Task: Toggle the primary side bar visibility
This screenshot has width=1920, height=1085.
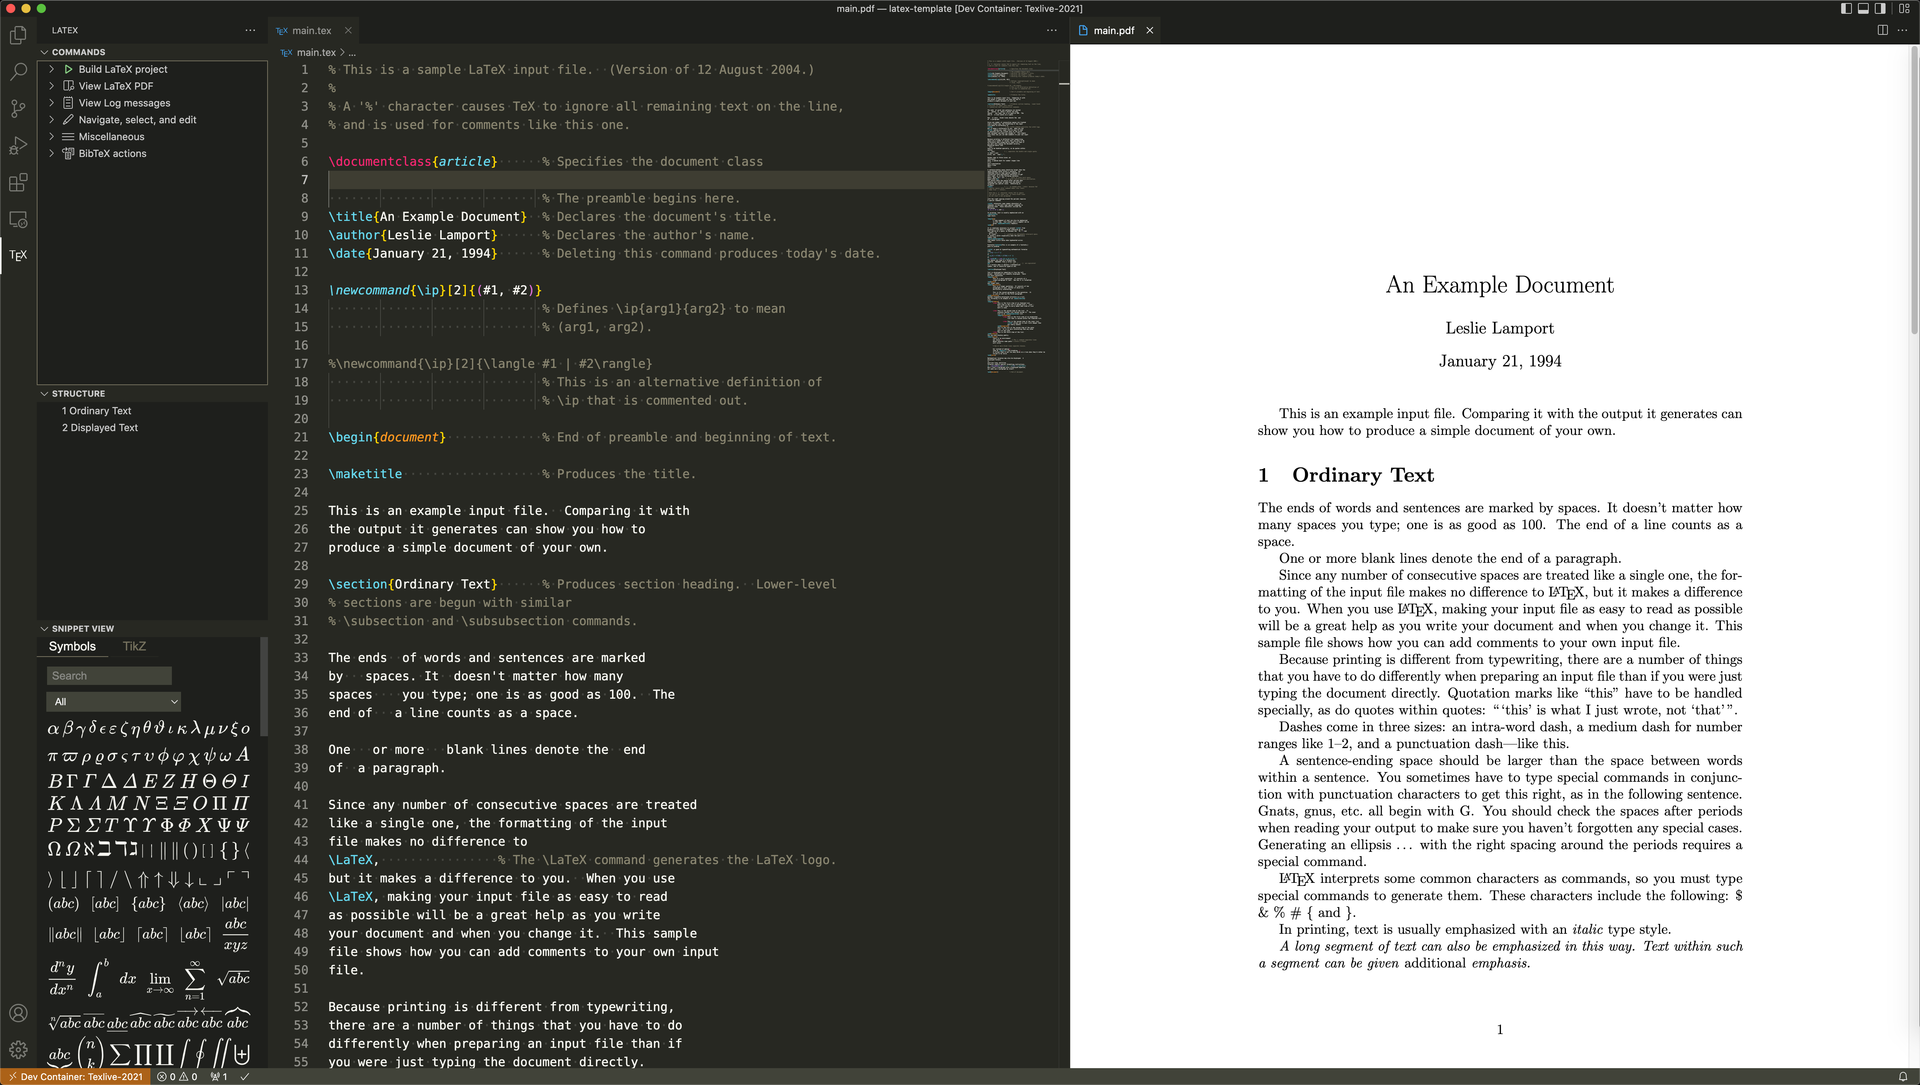Action: click(1846, 8)
